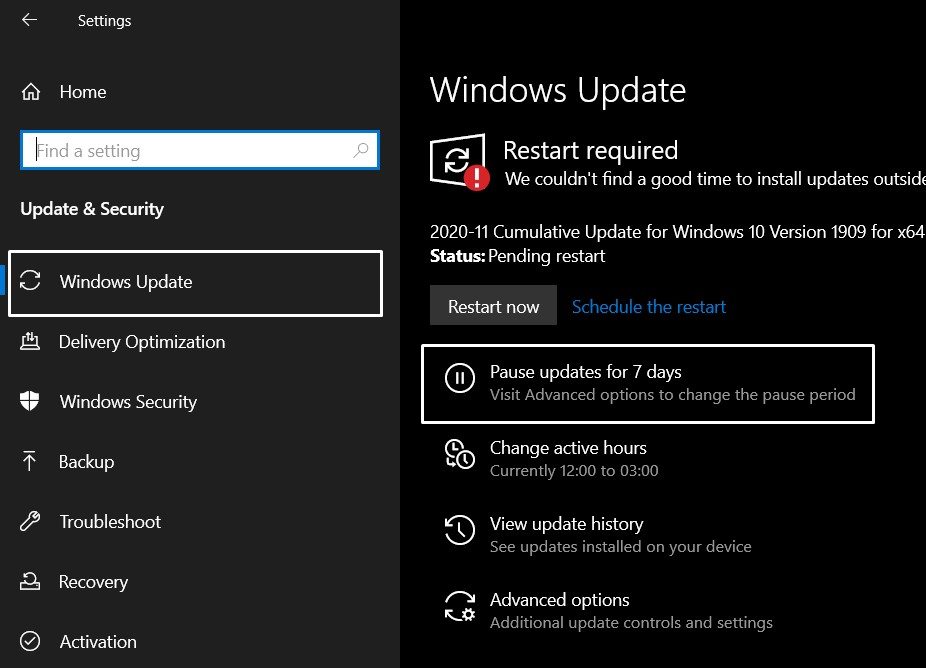The height and width of the screenshot is (668, 926).
Task: Click the Restart required status icon
Action: pyautogui.click(x=459, y=161)
